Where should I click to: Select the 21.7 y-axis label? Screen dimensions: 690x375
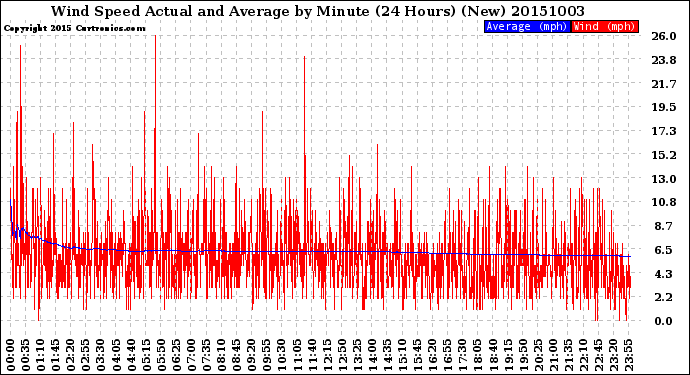(664, 84)
